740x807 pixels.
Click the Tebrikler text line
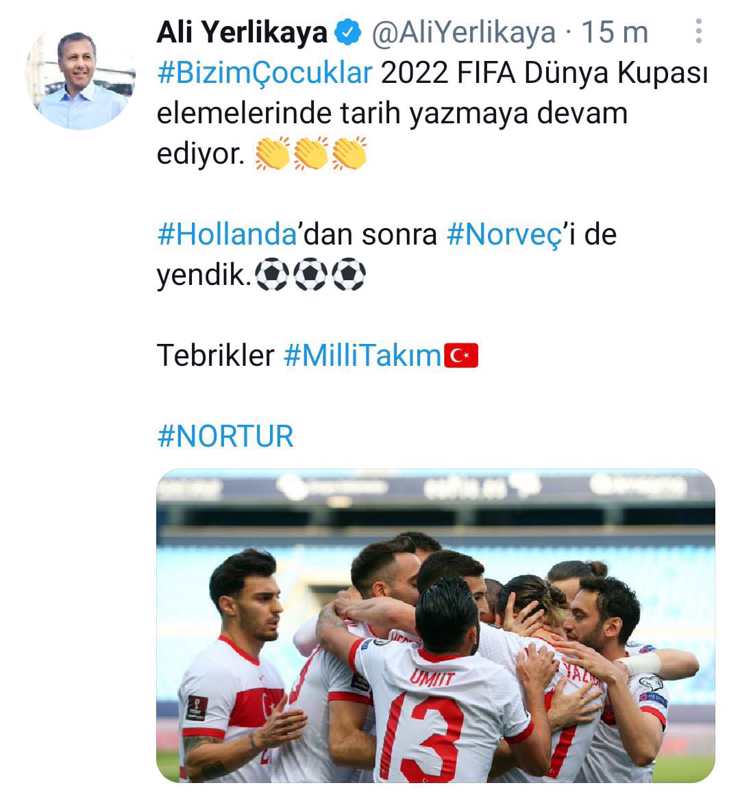318,356
